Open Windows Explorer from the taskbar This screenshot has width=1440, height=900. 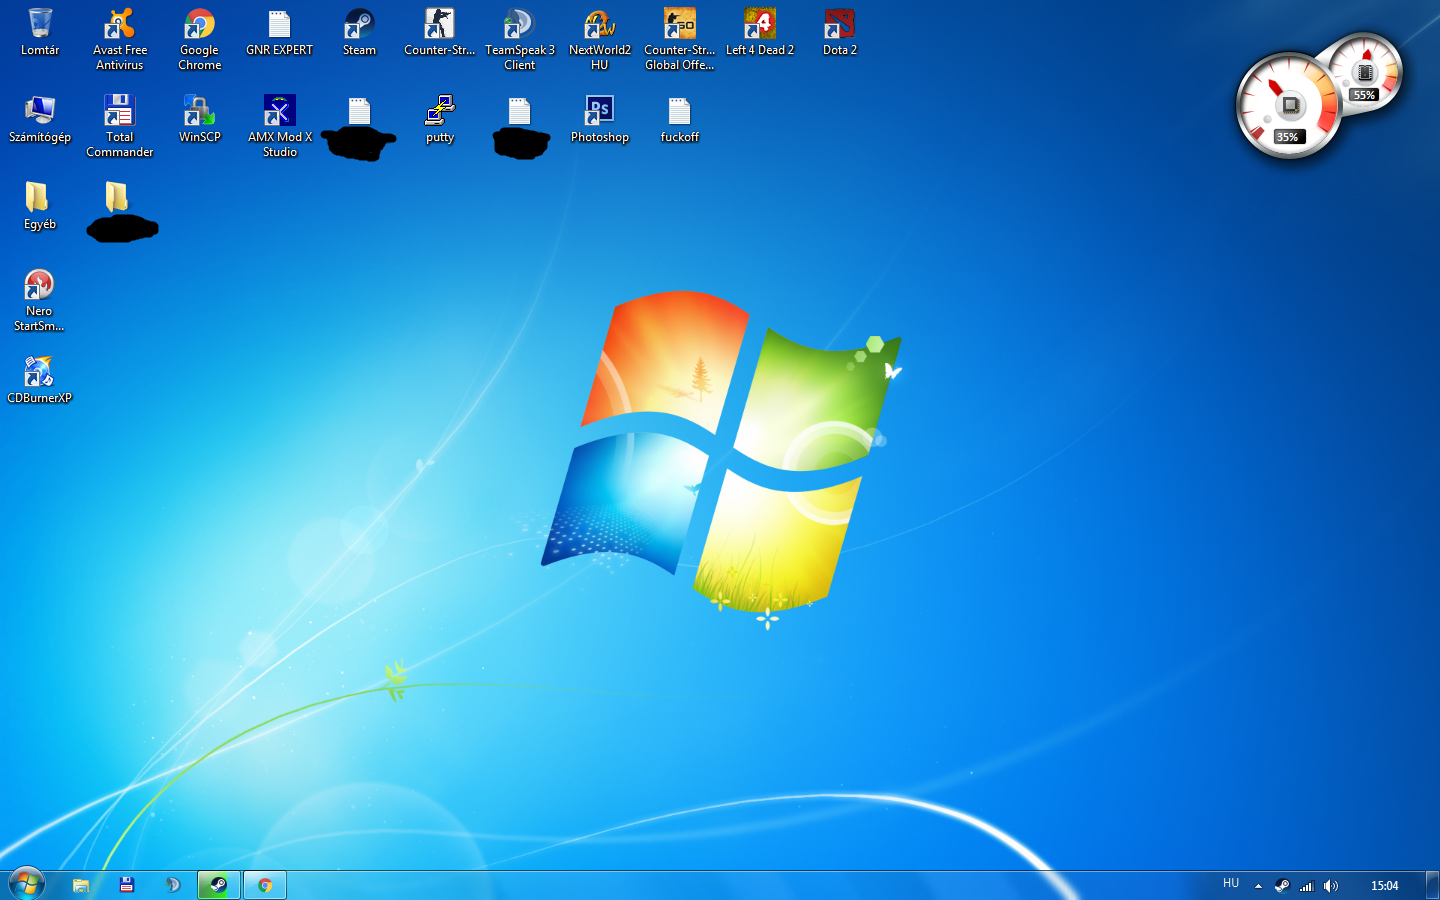pos(81,885)
